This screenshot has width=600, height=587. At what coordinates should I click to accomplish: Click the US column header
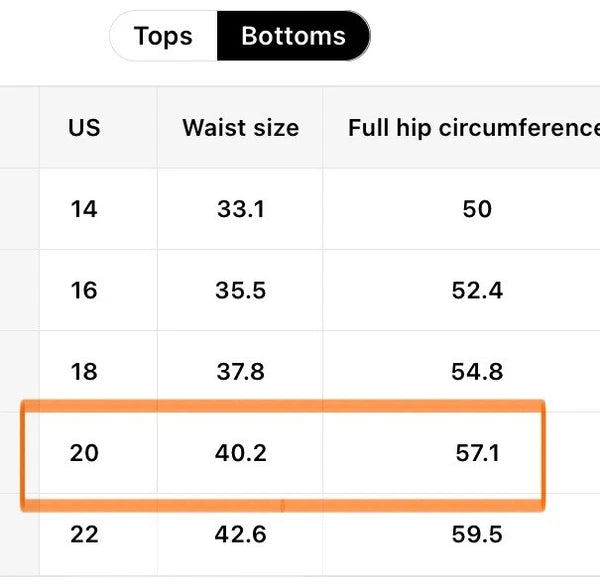(84, 127)
